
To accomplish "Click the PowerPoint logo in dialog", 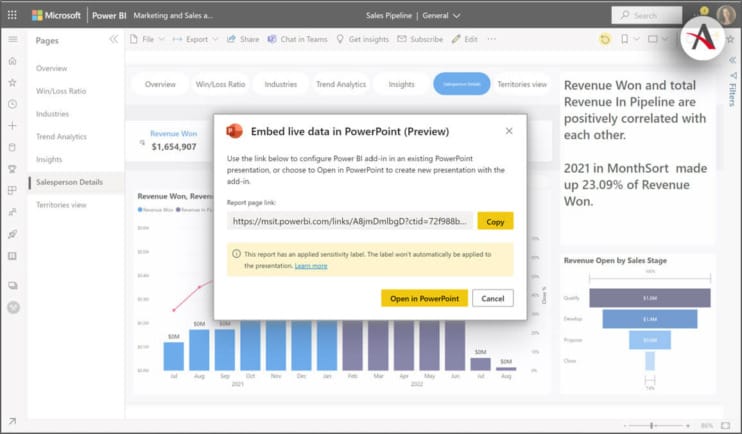I will (235, 131).
